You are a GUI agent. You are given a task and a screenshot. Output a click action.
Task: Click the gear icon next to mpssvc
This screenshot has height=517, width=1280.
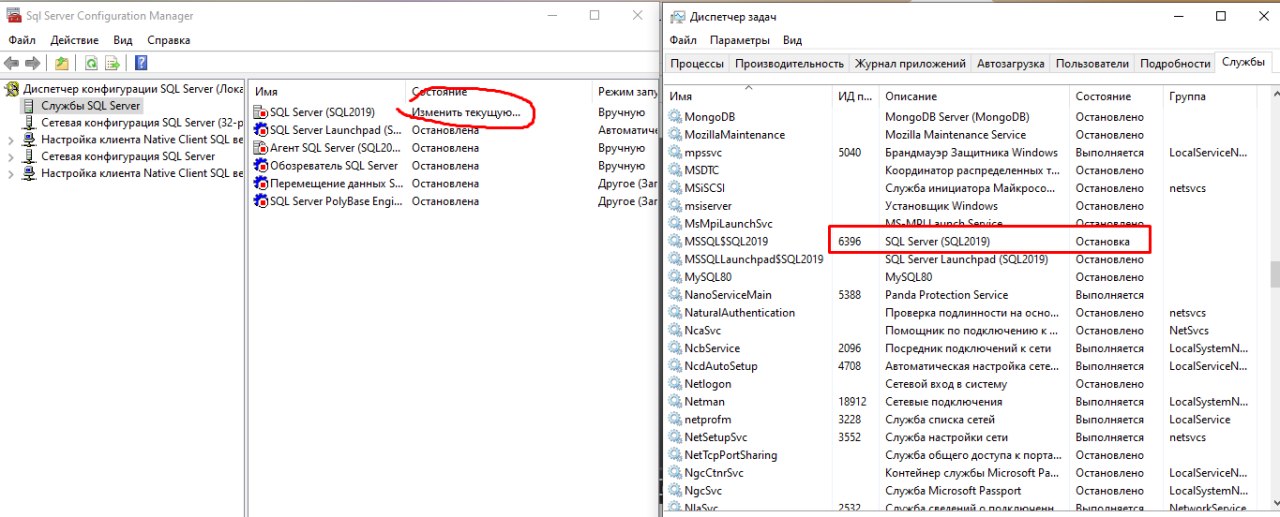point(675,152)
